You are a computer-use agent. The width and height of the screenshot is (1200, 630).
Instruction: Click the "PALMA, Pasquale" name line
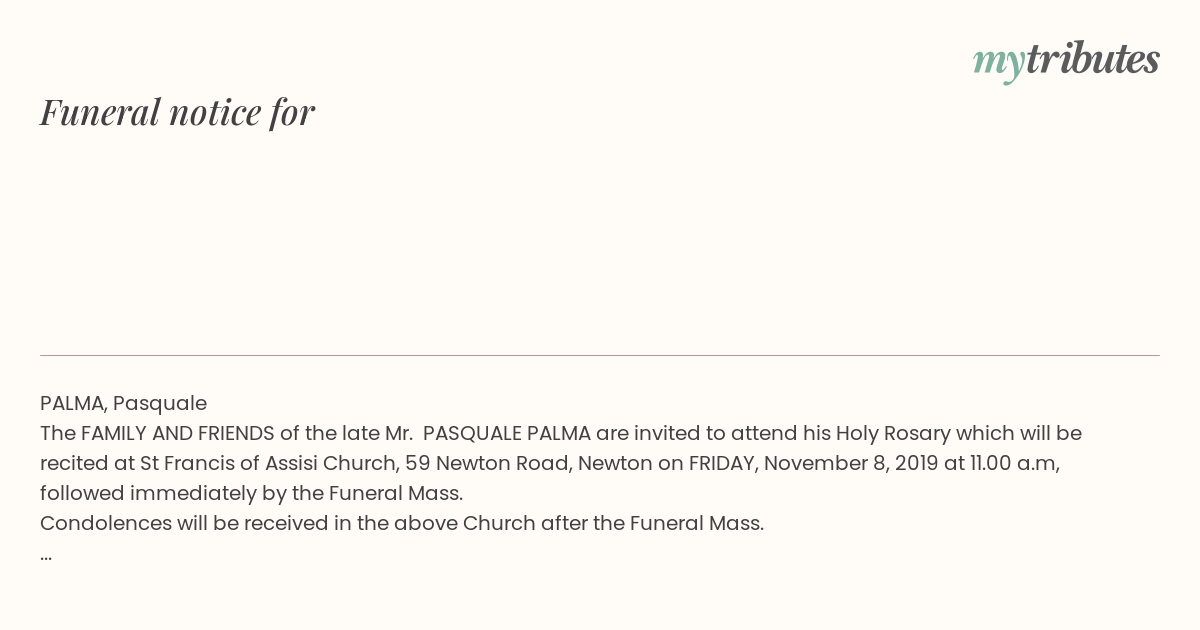[123, 403]
